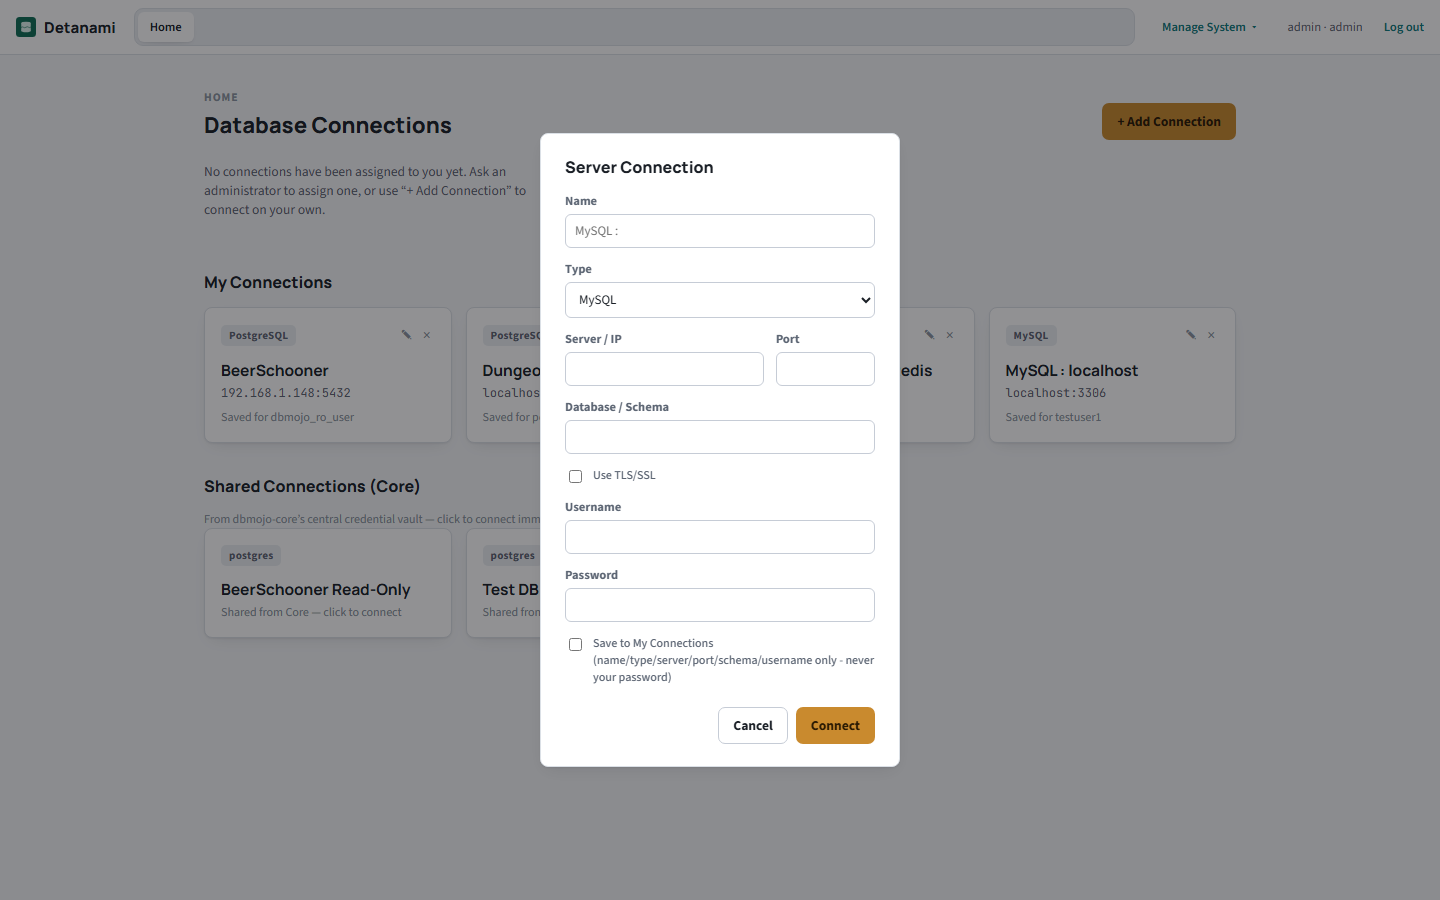Viewport: 1440px width, 900px height.
Task: Click the address 192.168.1.148:5432
Action: (286, 393)
